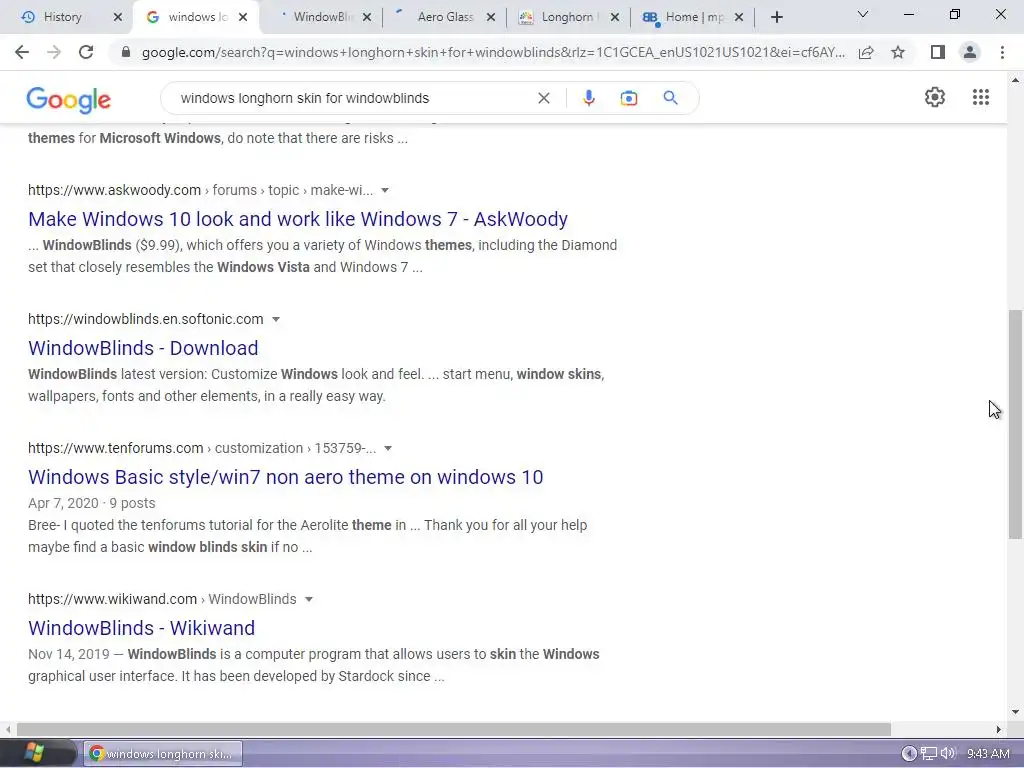
Task: Open the WindowBlinds - Wikiwand link
Action: pyautogui.click(x=142, y=628)
